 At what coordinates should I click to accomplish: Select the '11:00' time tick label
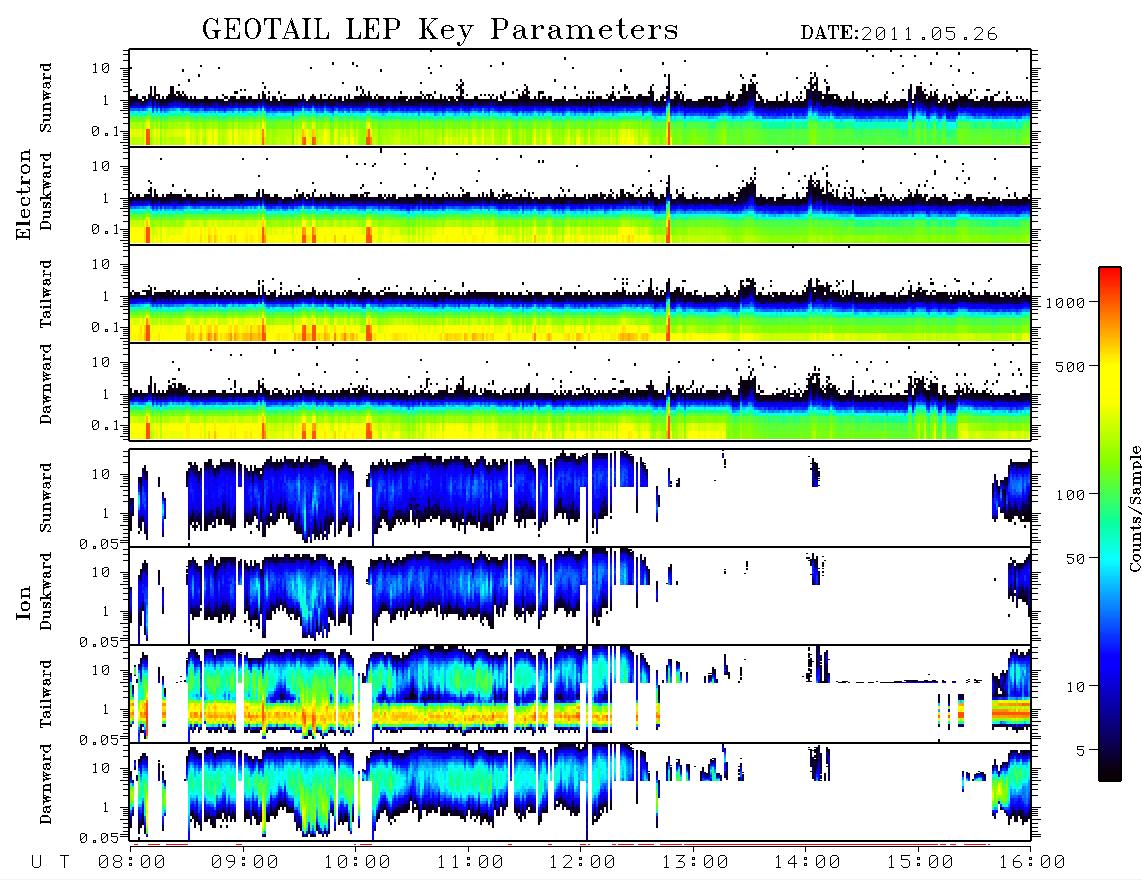click(470, 862)
